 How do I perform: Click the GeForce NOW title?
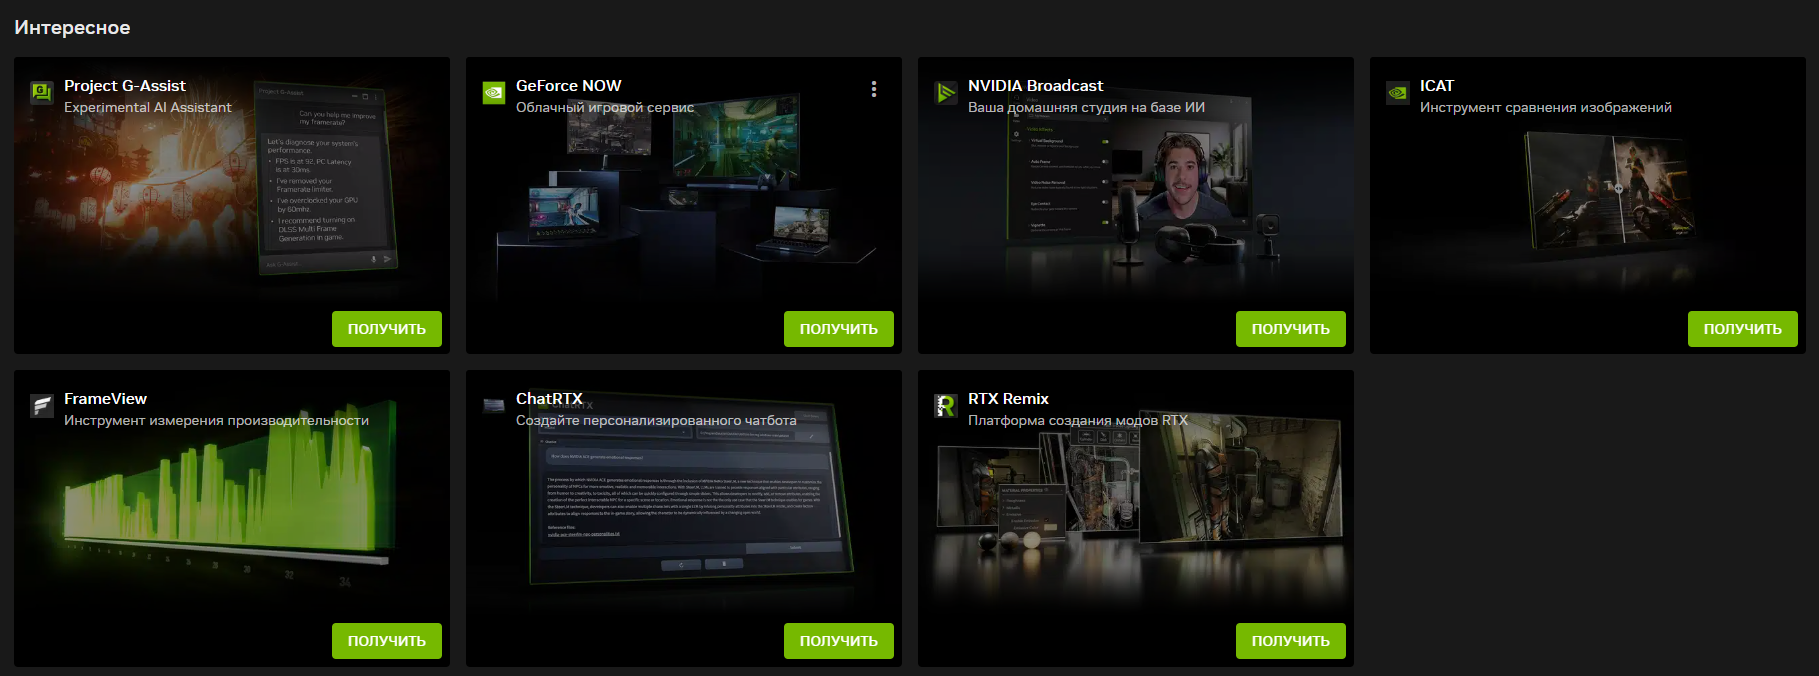point(569,86)
